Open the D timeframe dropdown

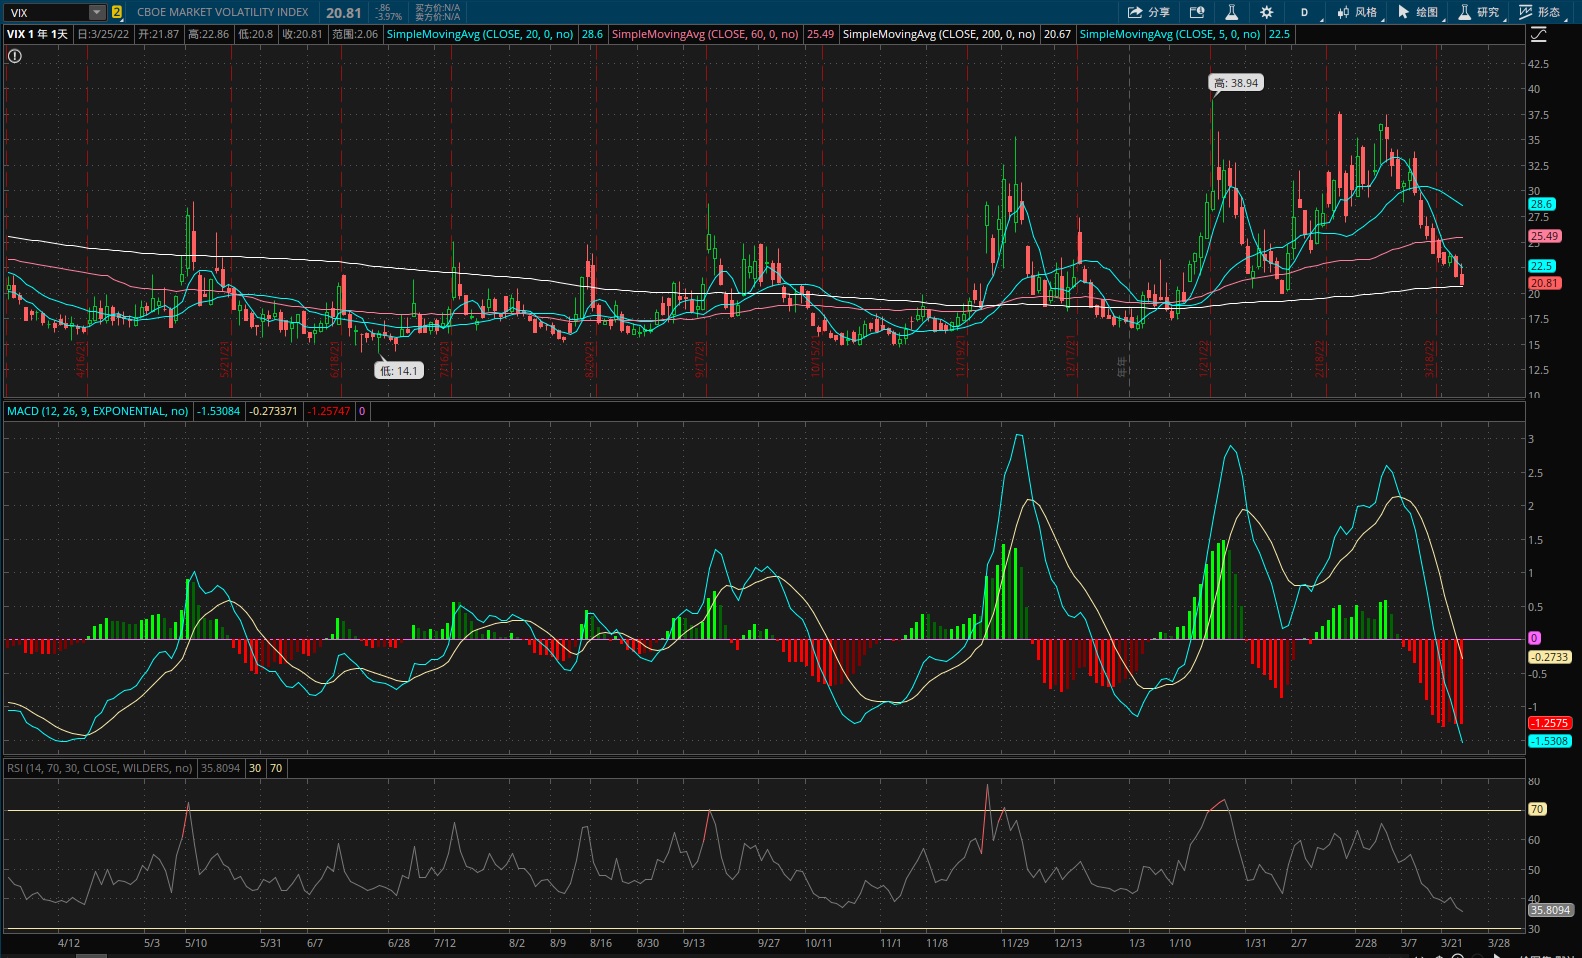tap(1308, 12)
